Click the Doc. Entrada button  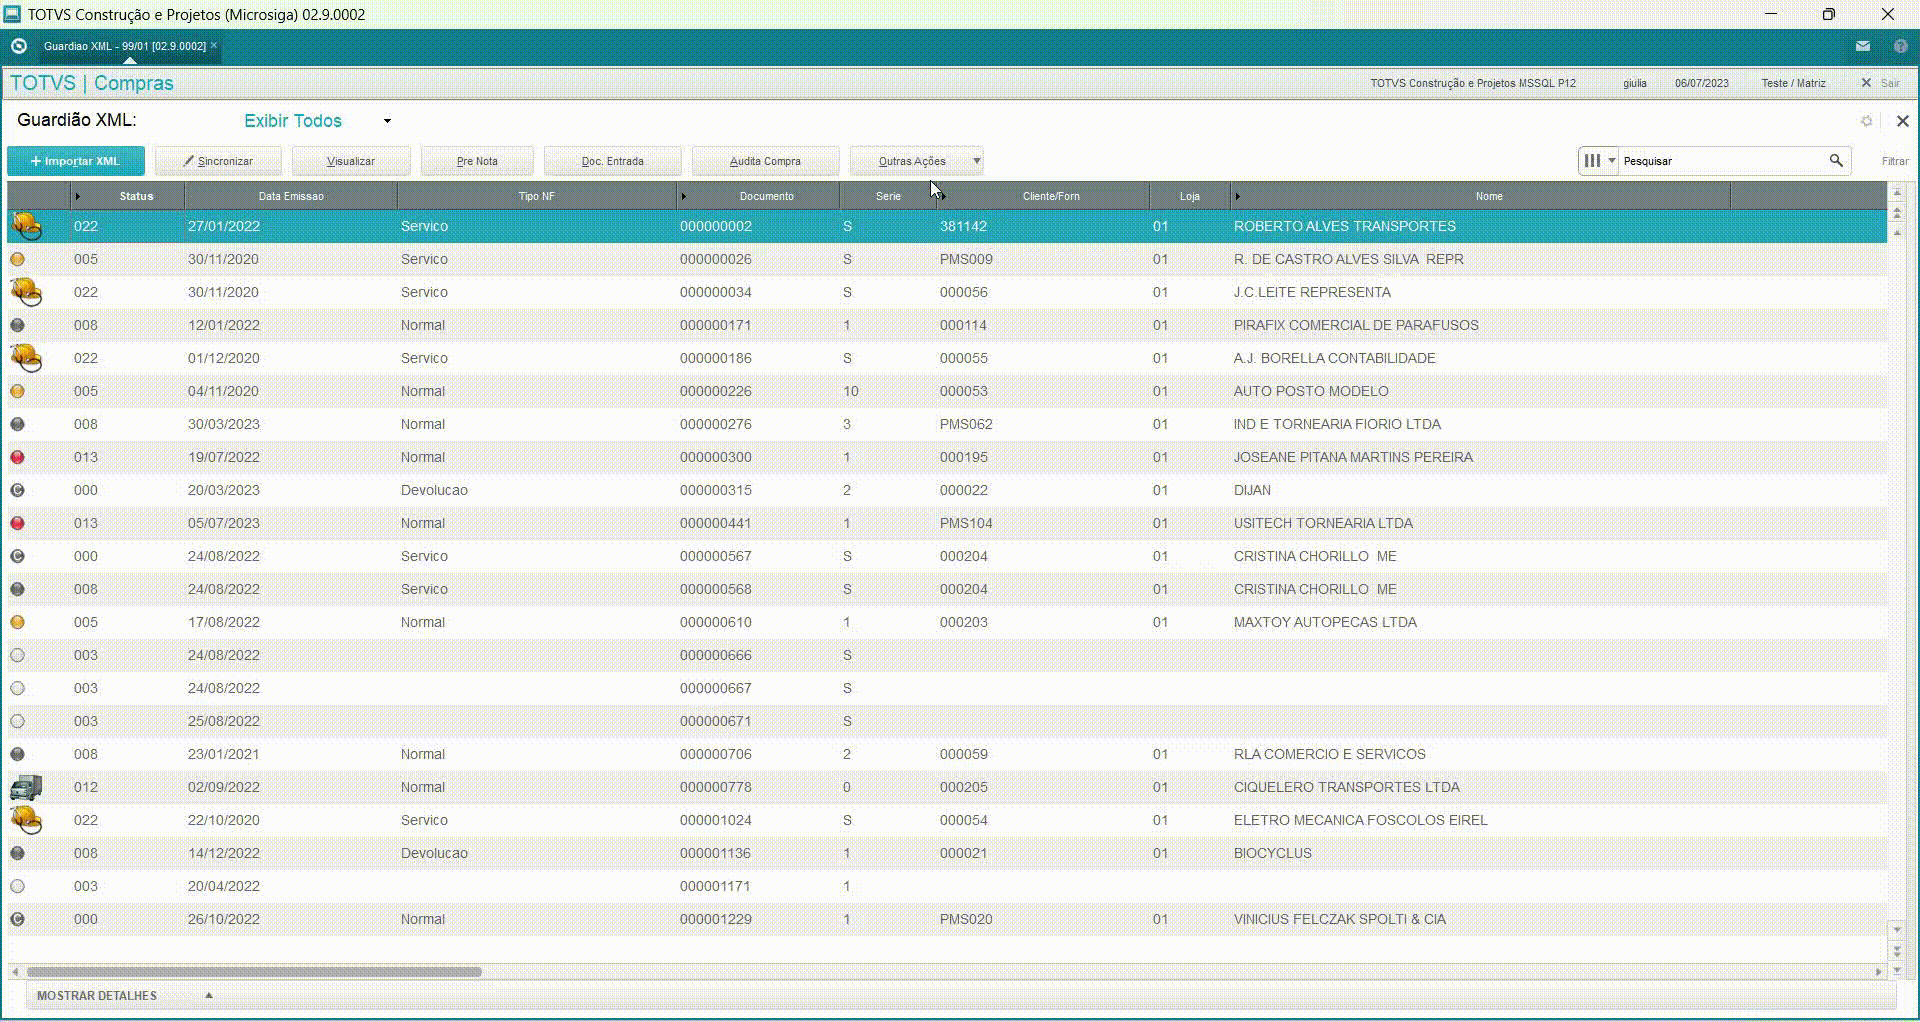[x=612, y=161]
